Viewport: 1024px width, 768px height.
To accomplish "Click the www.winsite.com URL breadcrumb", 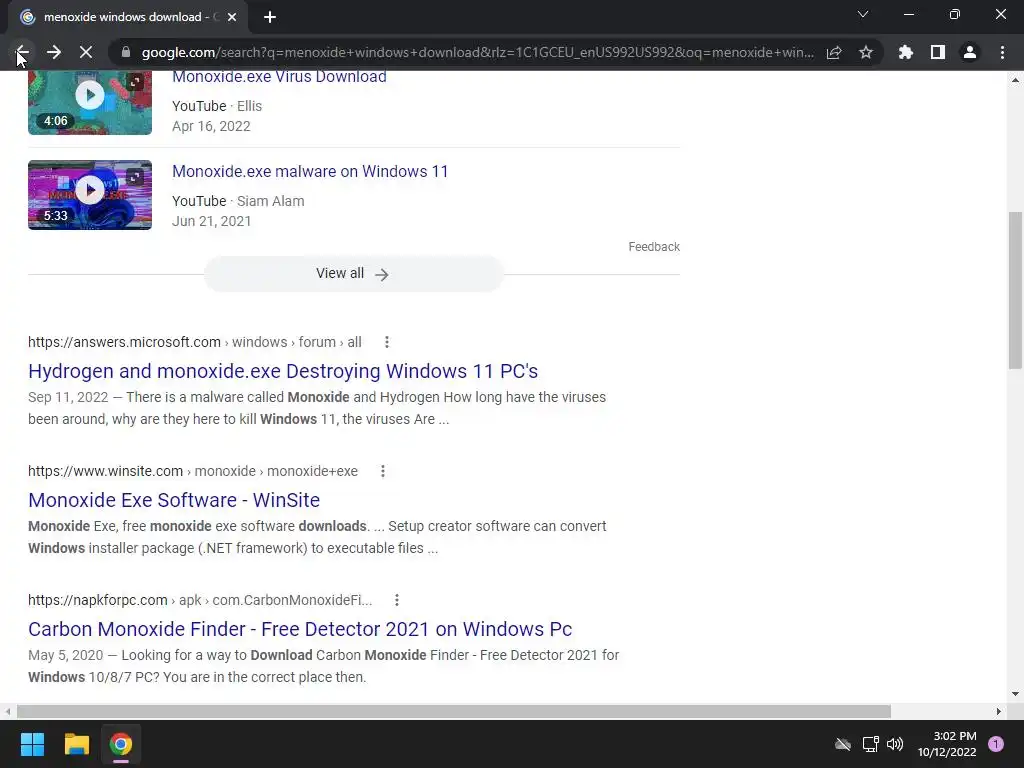I will point(193,471).
